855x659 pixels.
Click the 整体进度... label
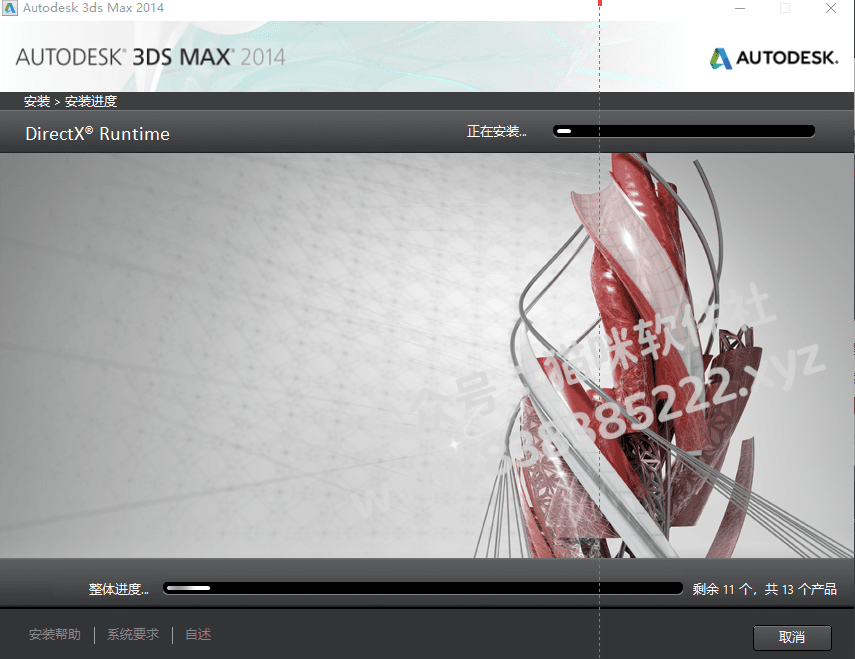(118, 589)
